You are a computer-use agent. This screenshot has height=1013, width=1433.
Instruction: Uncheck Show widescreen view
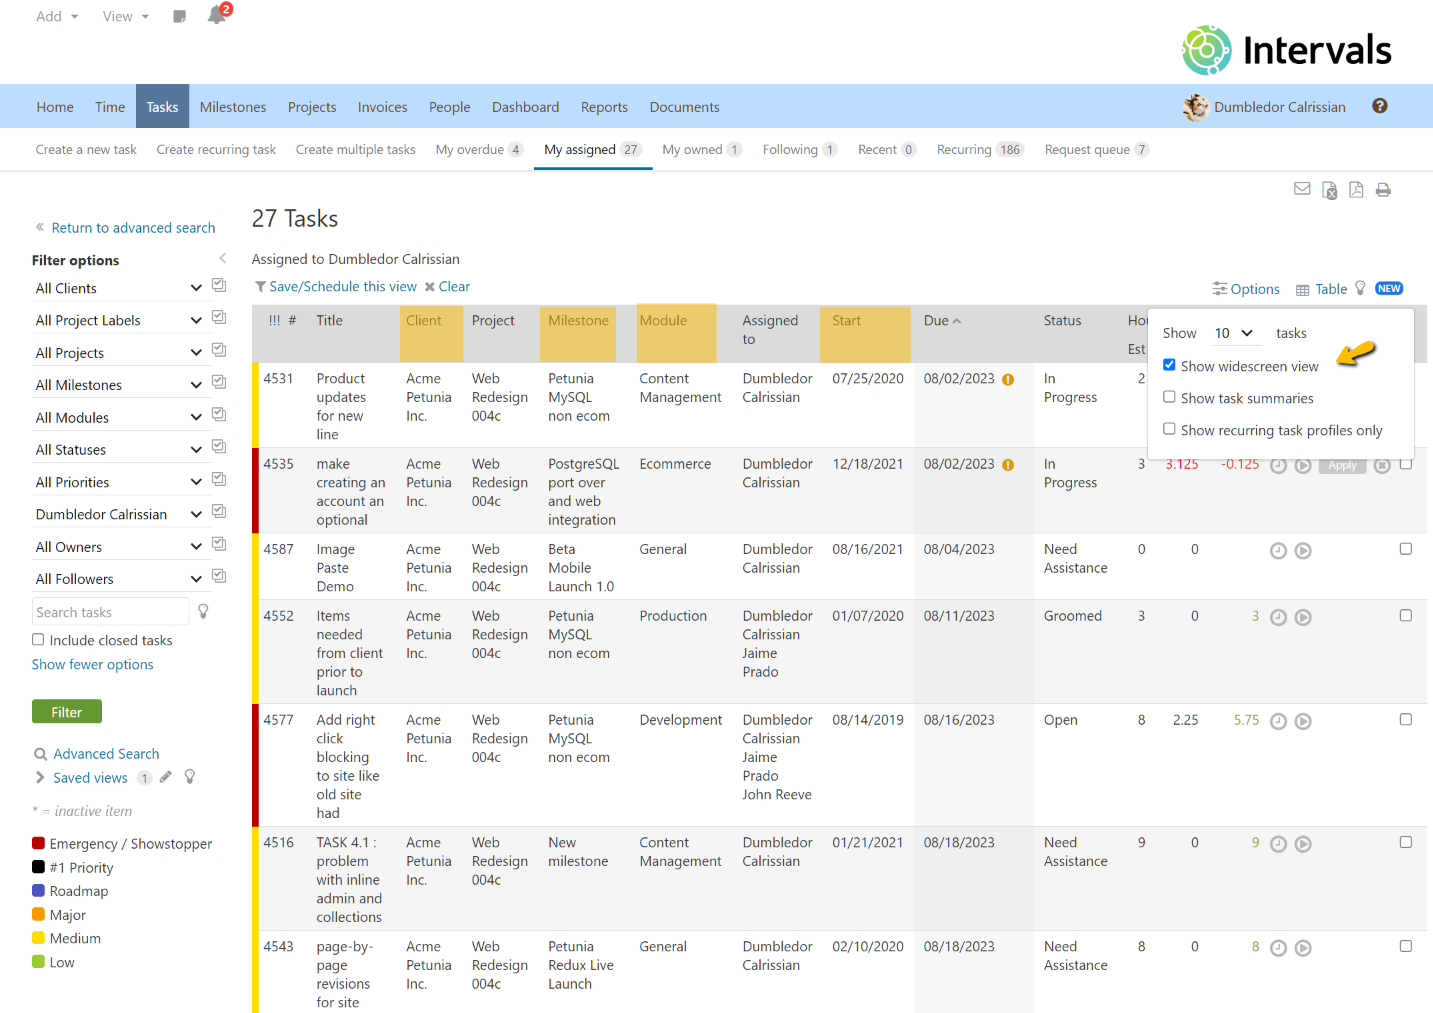(1169, 365)
